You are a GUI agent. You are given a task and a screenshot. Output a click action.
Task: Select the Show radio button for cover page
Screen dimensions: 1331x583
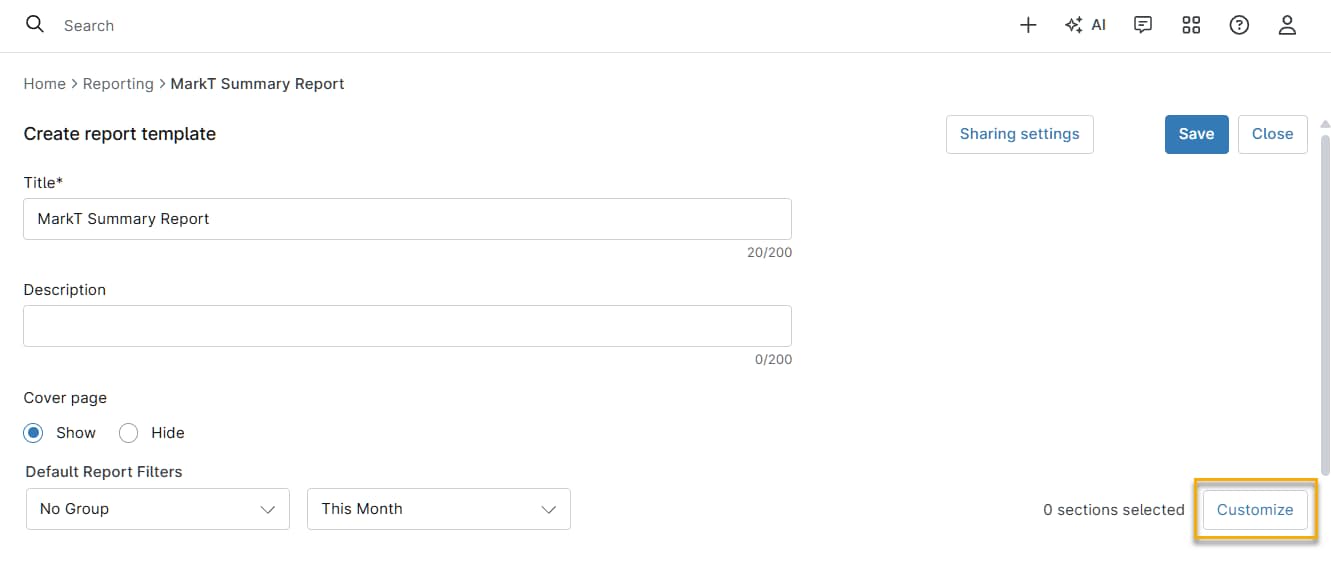(31, 432)
